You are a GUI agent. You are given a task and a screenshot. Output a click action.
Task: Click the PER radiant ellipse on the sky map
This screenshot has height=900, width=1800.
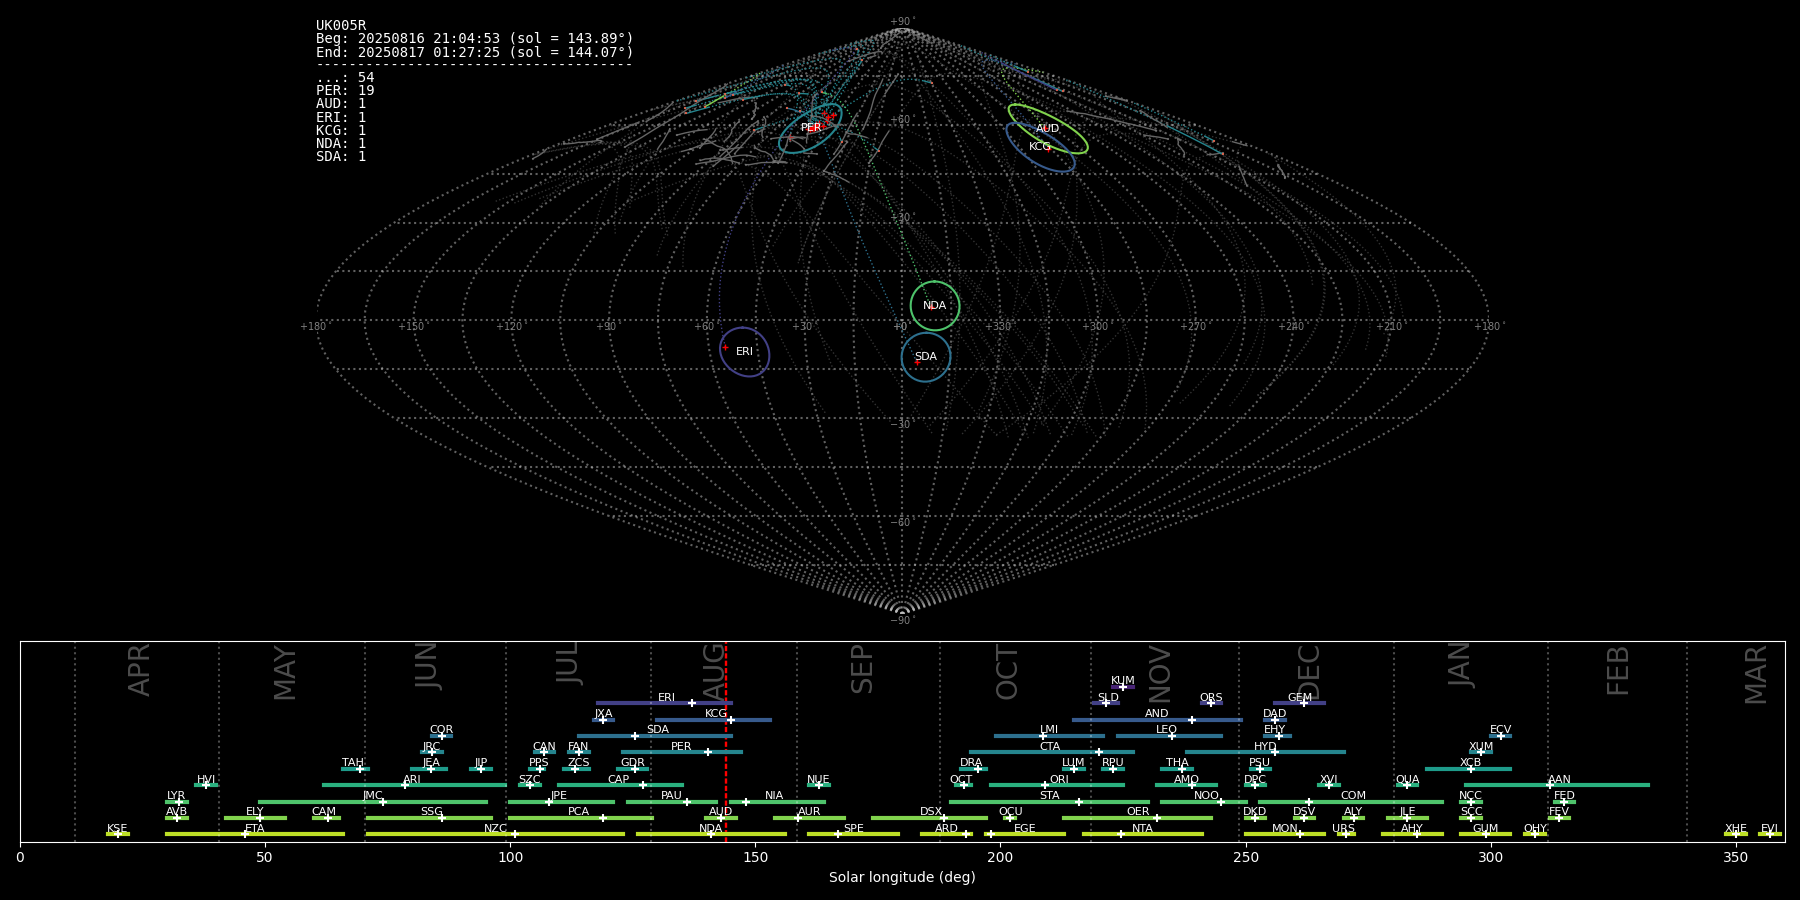click(810, 128)
